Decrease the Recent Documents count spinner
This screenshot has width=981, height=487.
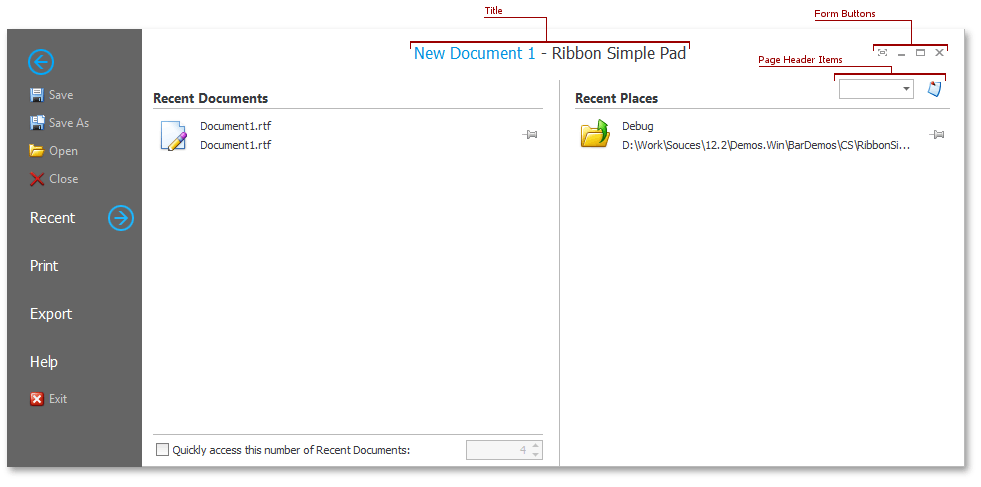click(x=535, y=454)
